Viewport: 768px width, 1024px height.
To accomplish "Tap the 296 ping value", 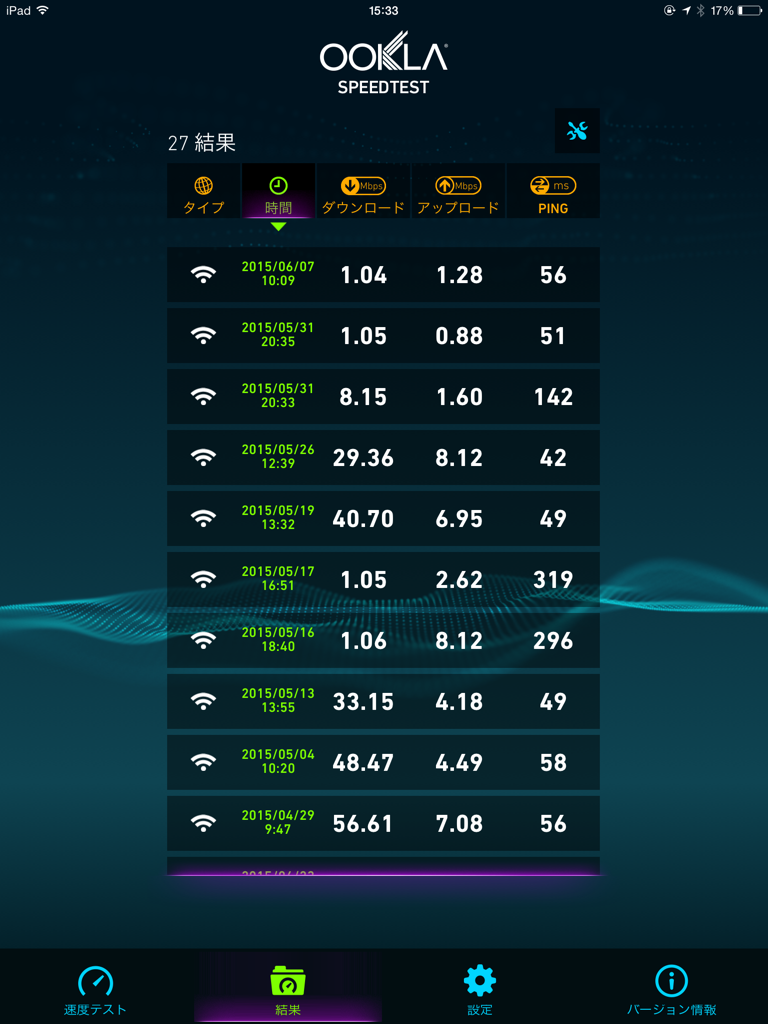I will tap(553, 641).
